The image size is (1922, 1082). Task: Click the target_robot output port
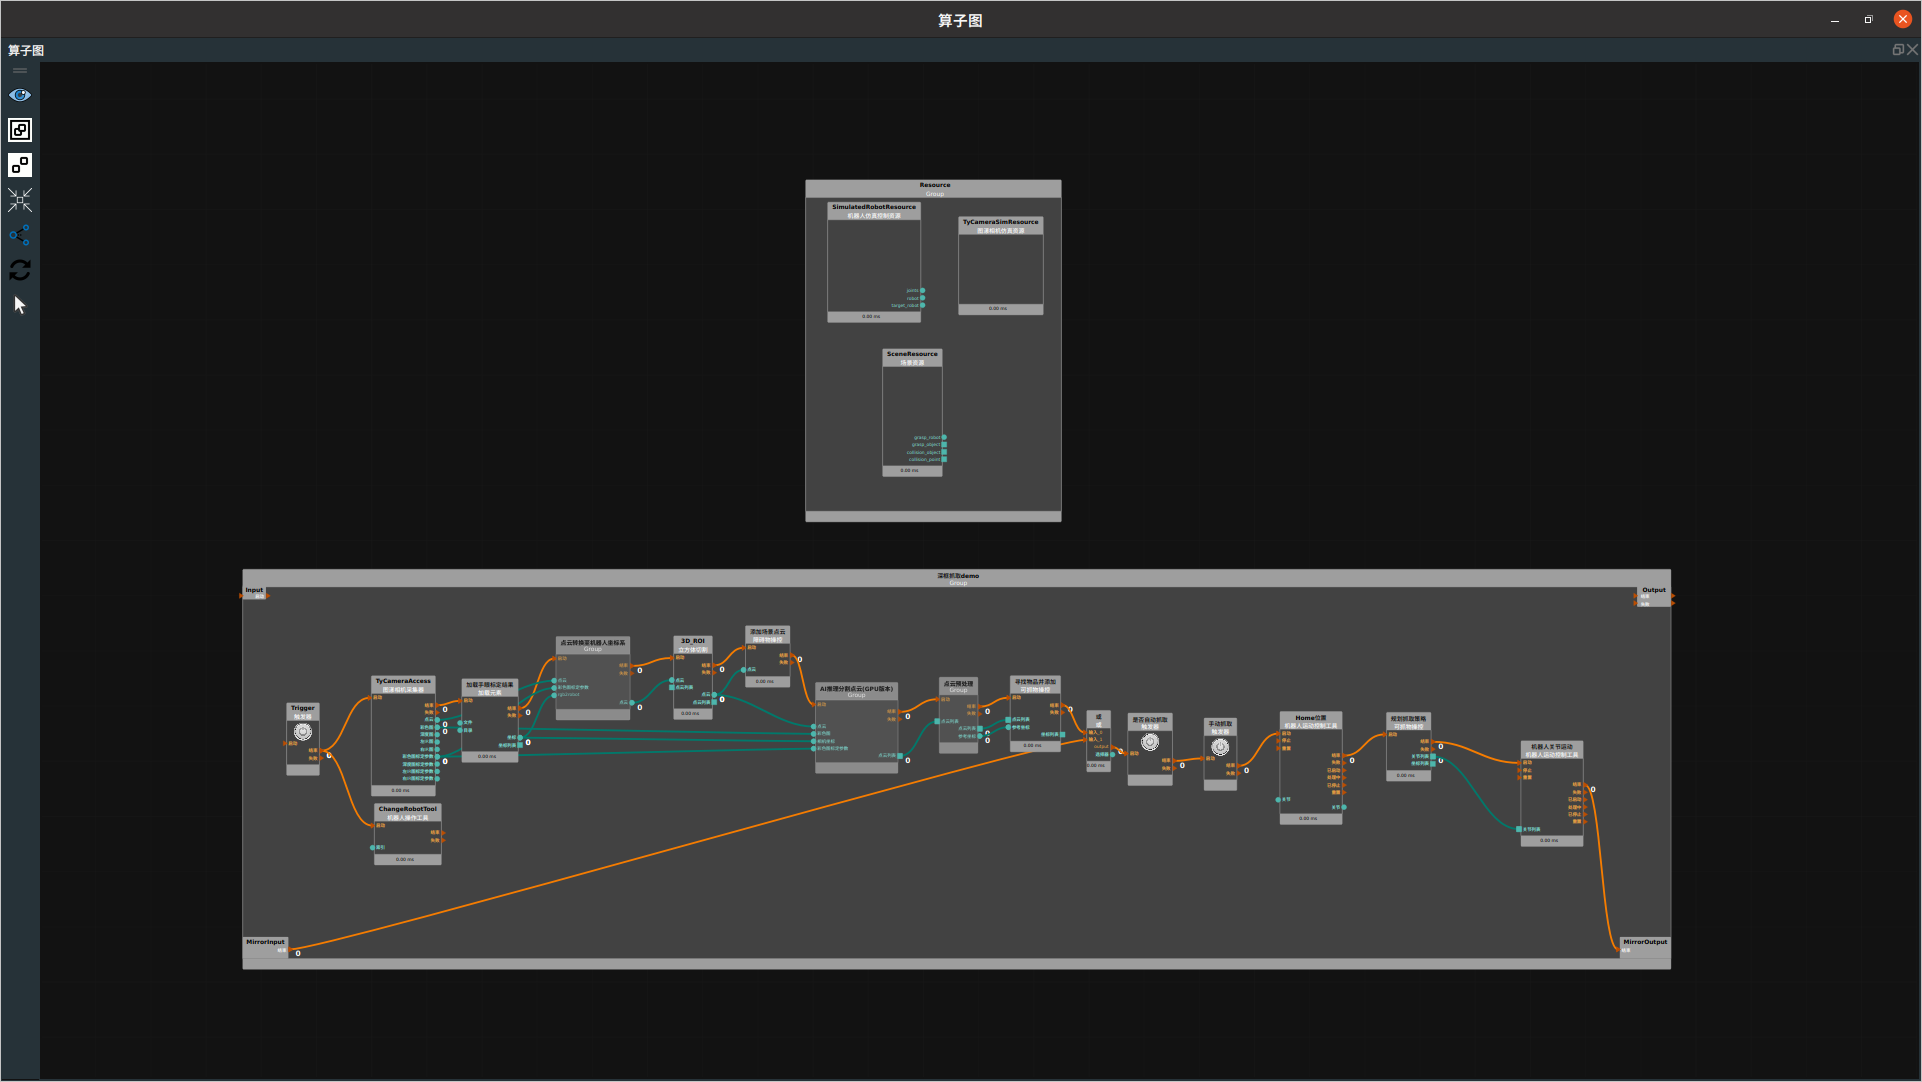pos(922,305)
